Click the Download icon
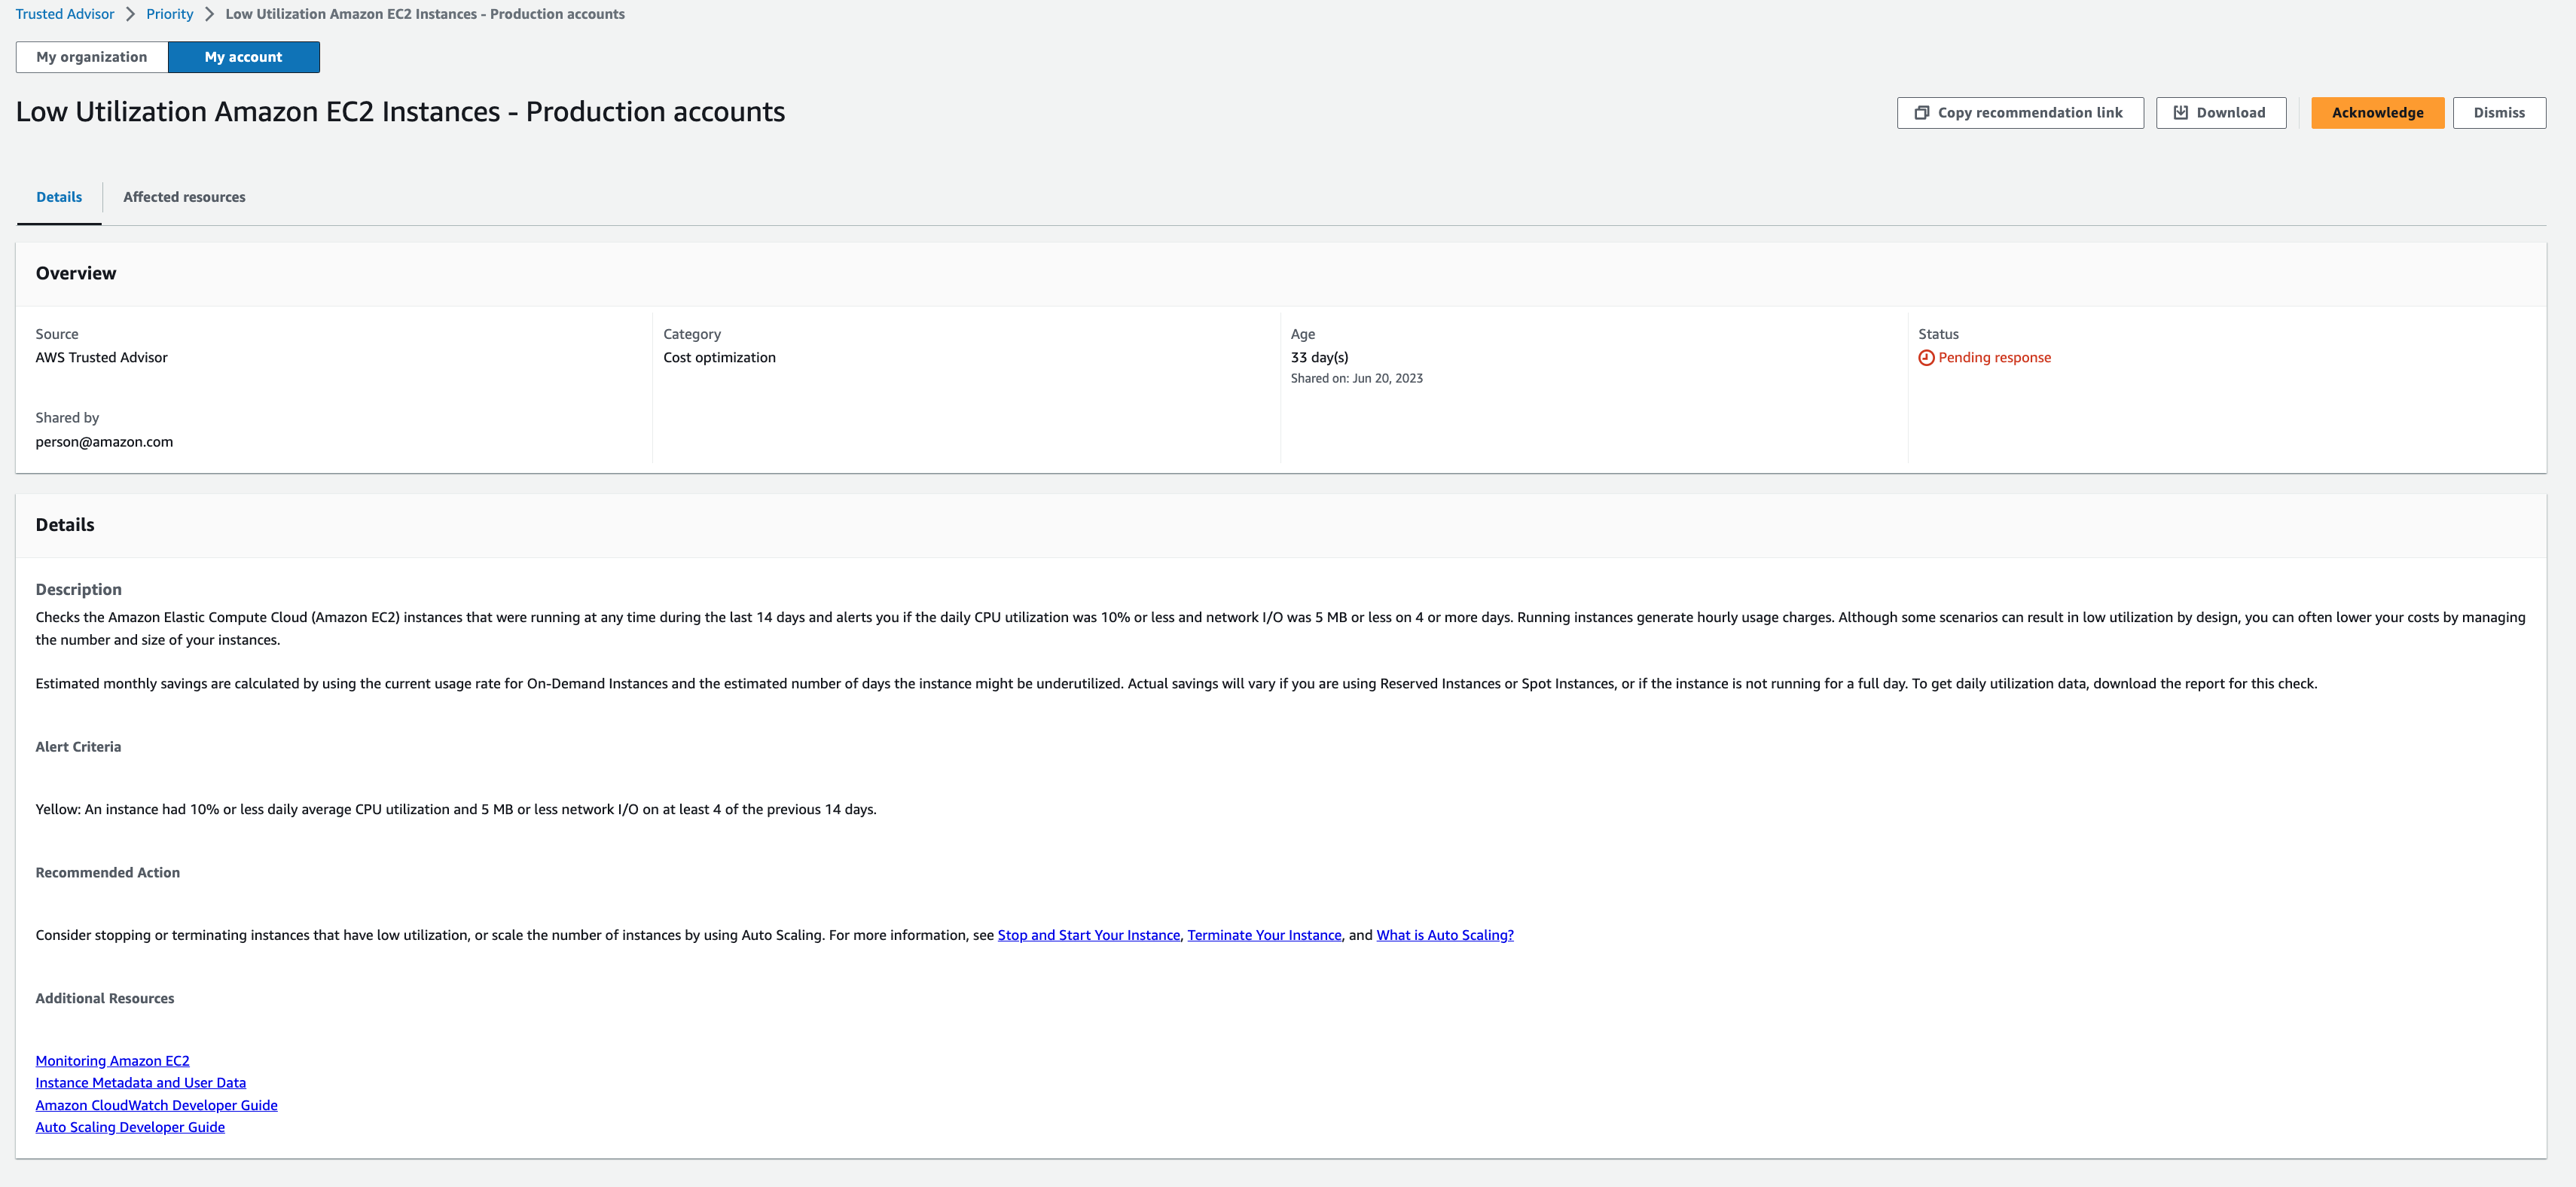This screenshot has width=2576, height=1187. pos(2180,110)
